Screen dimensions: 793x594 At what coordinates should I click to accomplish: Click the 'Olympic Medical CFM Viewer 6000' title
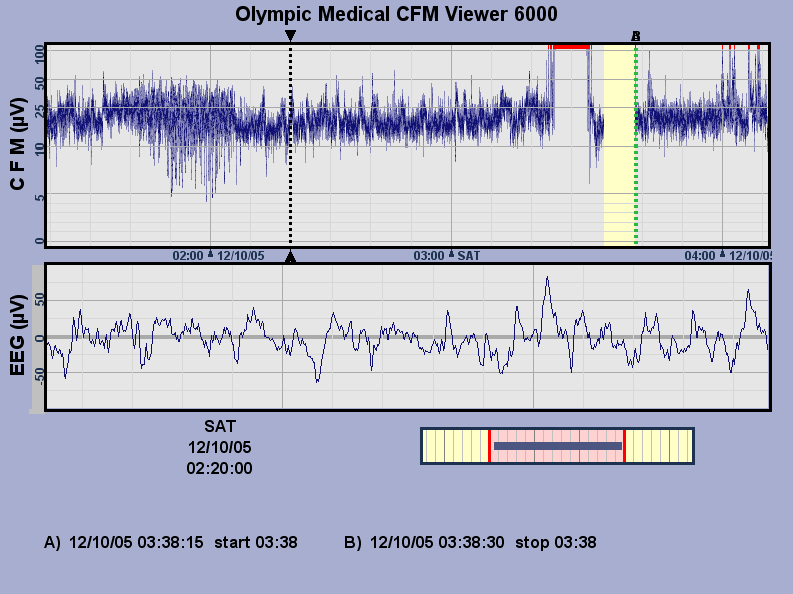(396, 14)
